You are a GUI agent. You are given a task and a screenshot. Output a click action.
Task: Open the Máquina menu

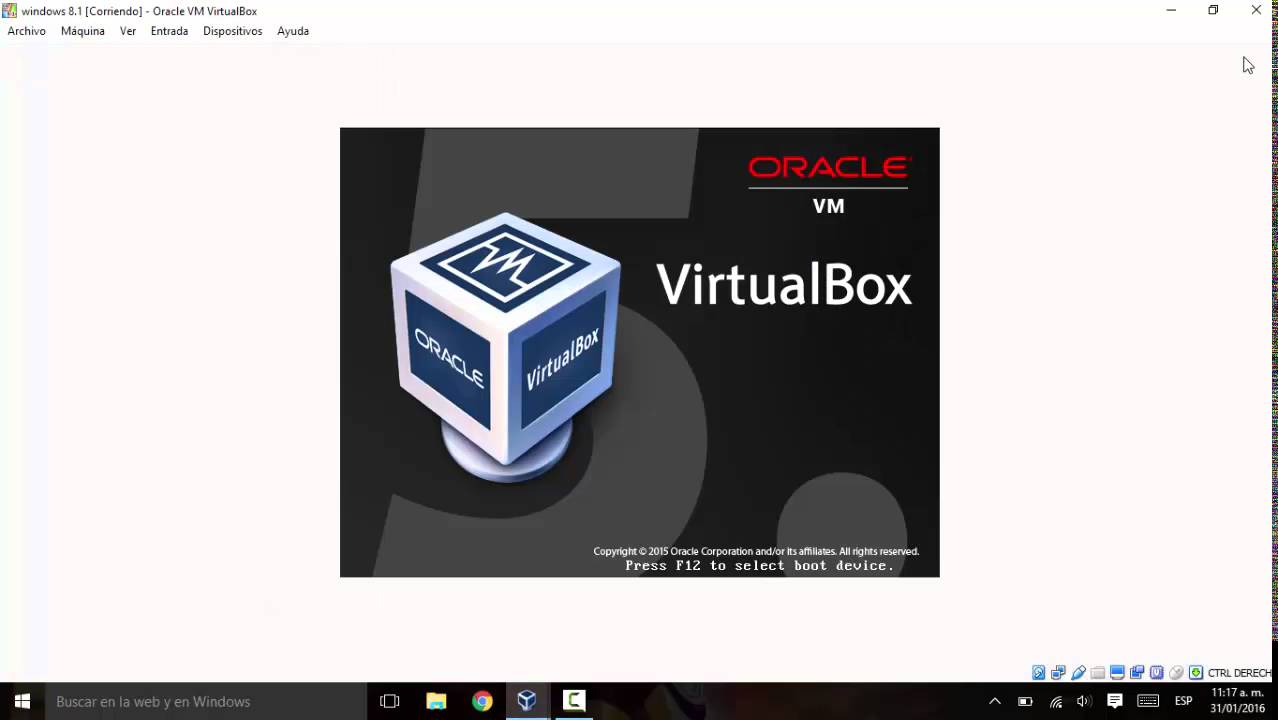[83, 31]
